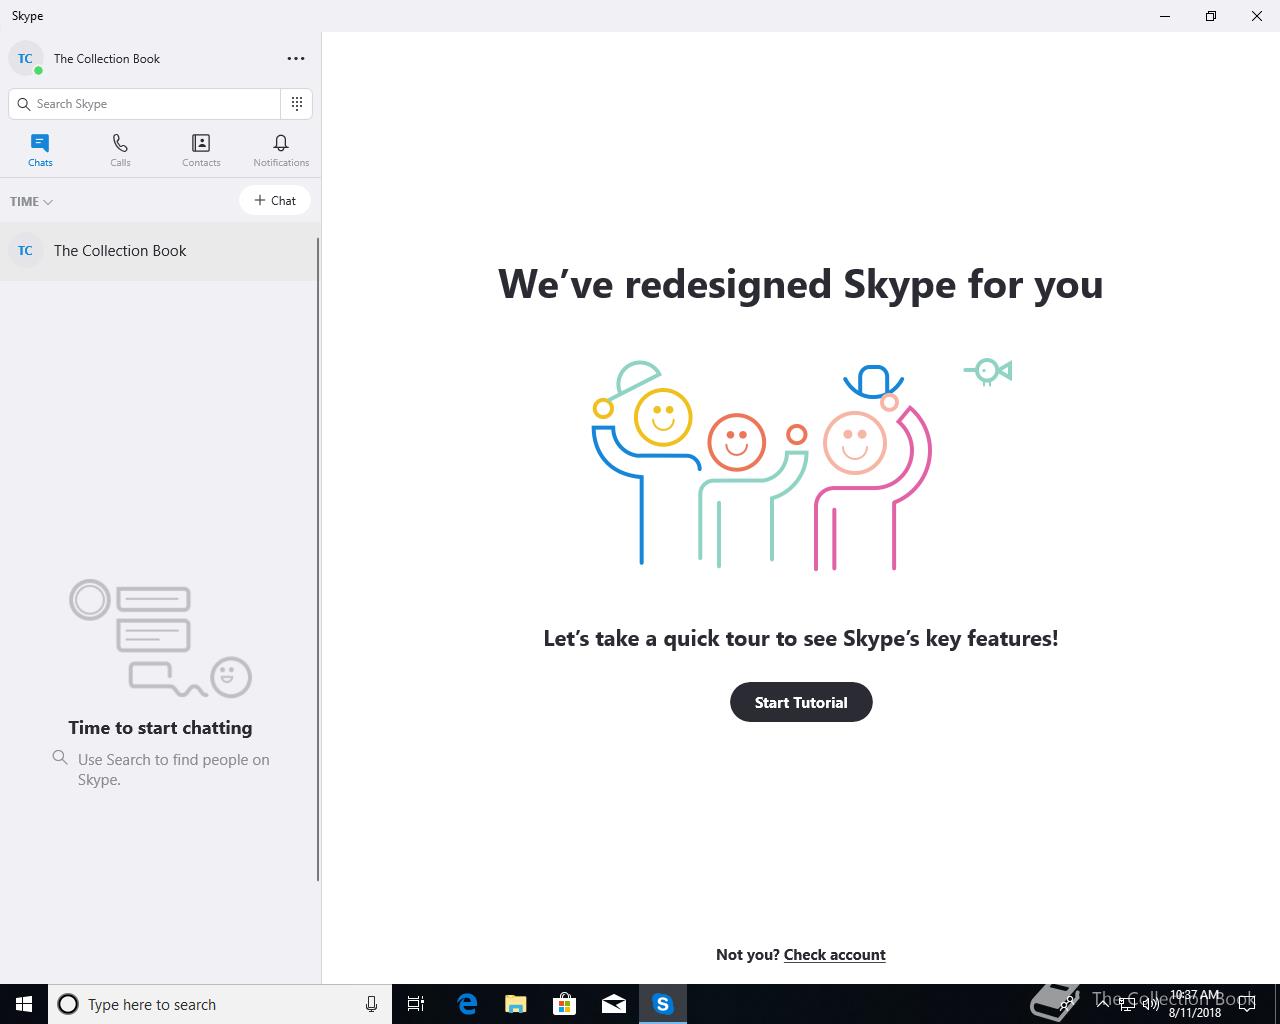Launch Microsoft Edge from taskbar

[467, 1004]
